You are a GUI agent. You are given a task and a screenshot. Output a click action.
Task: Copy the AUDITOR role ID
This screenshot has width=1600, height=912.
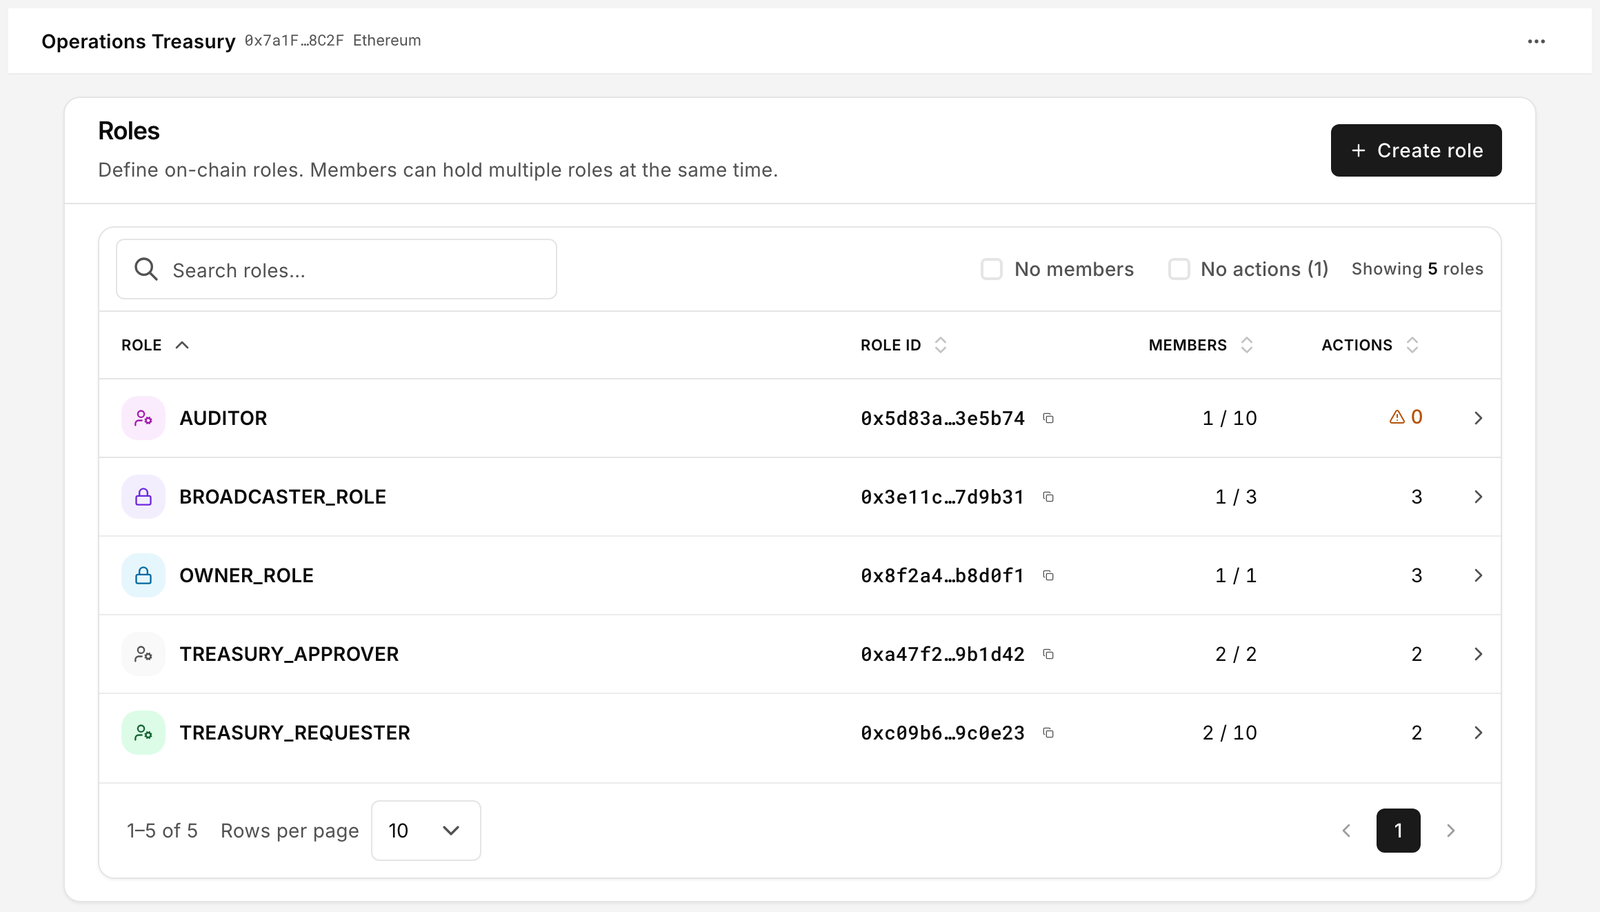(1048, 418)
